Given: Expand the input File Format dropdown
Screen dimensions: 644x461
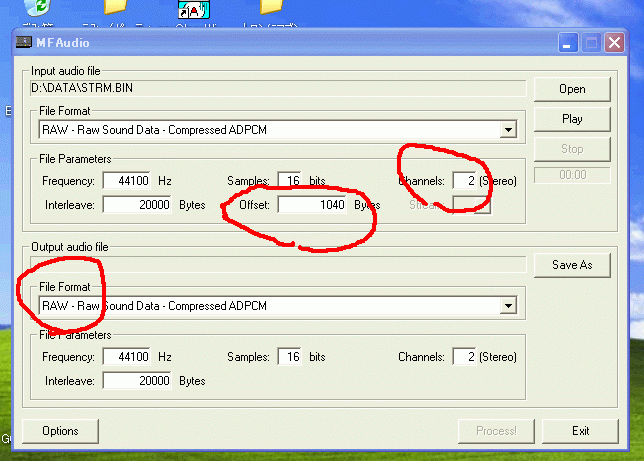Looking at the screenshot, I should (509, 130).
